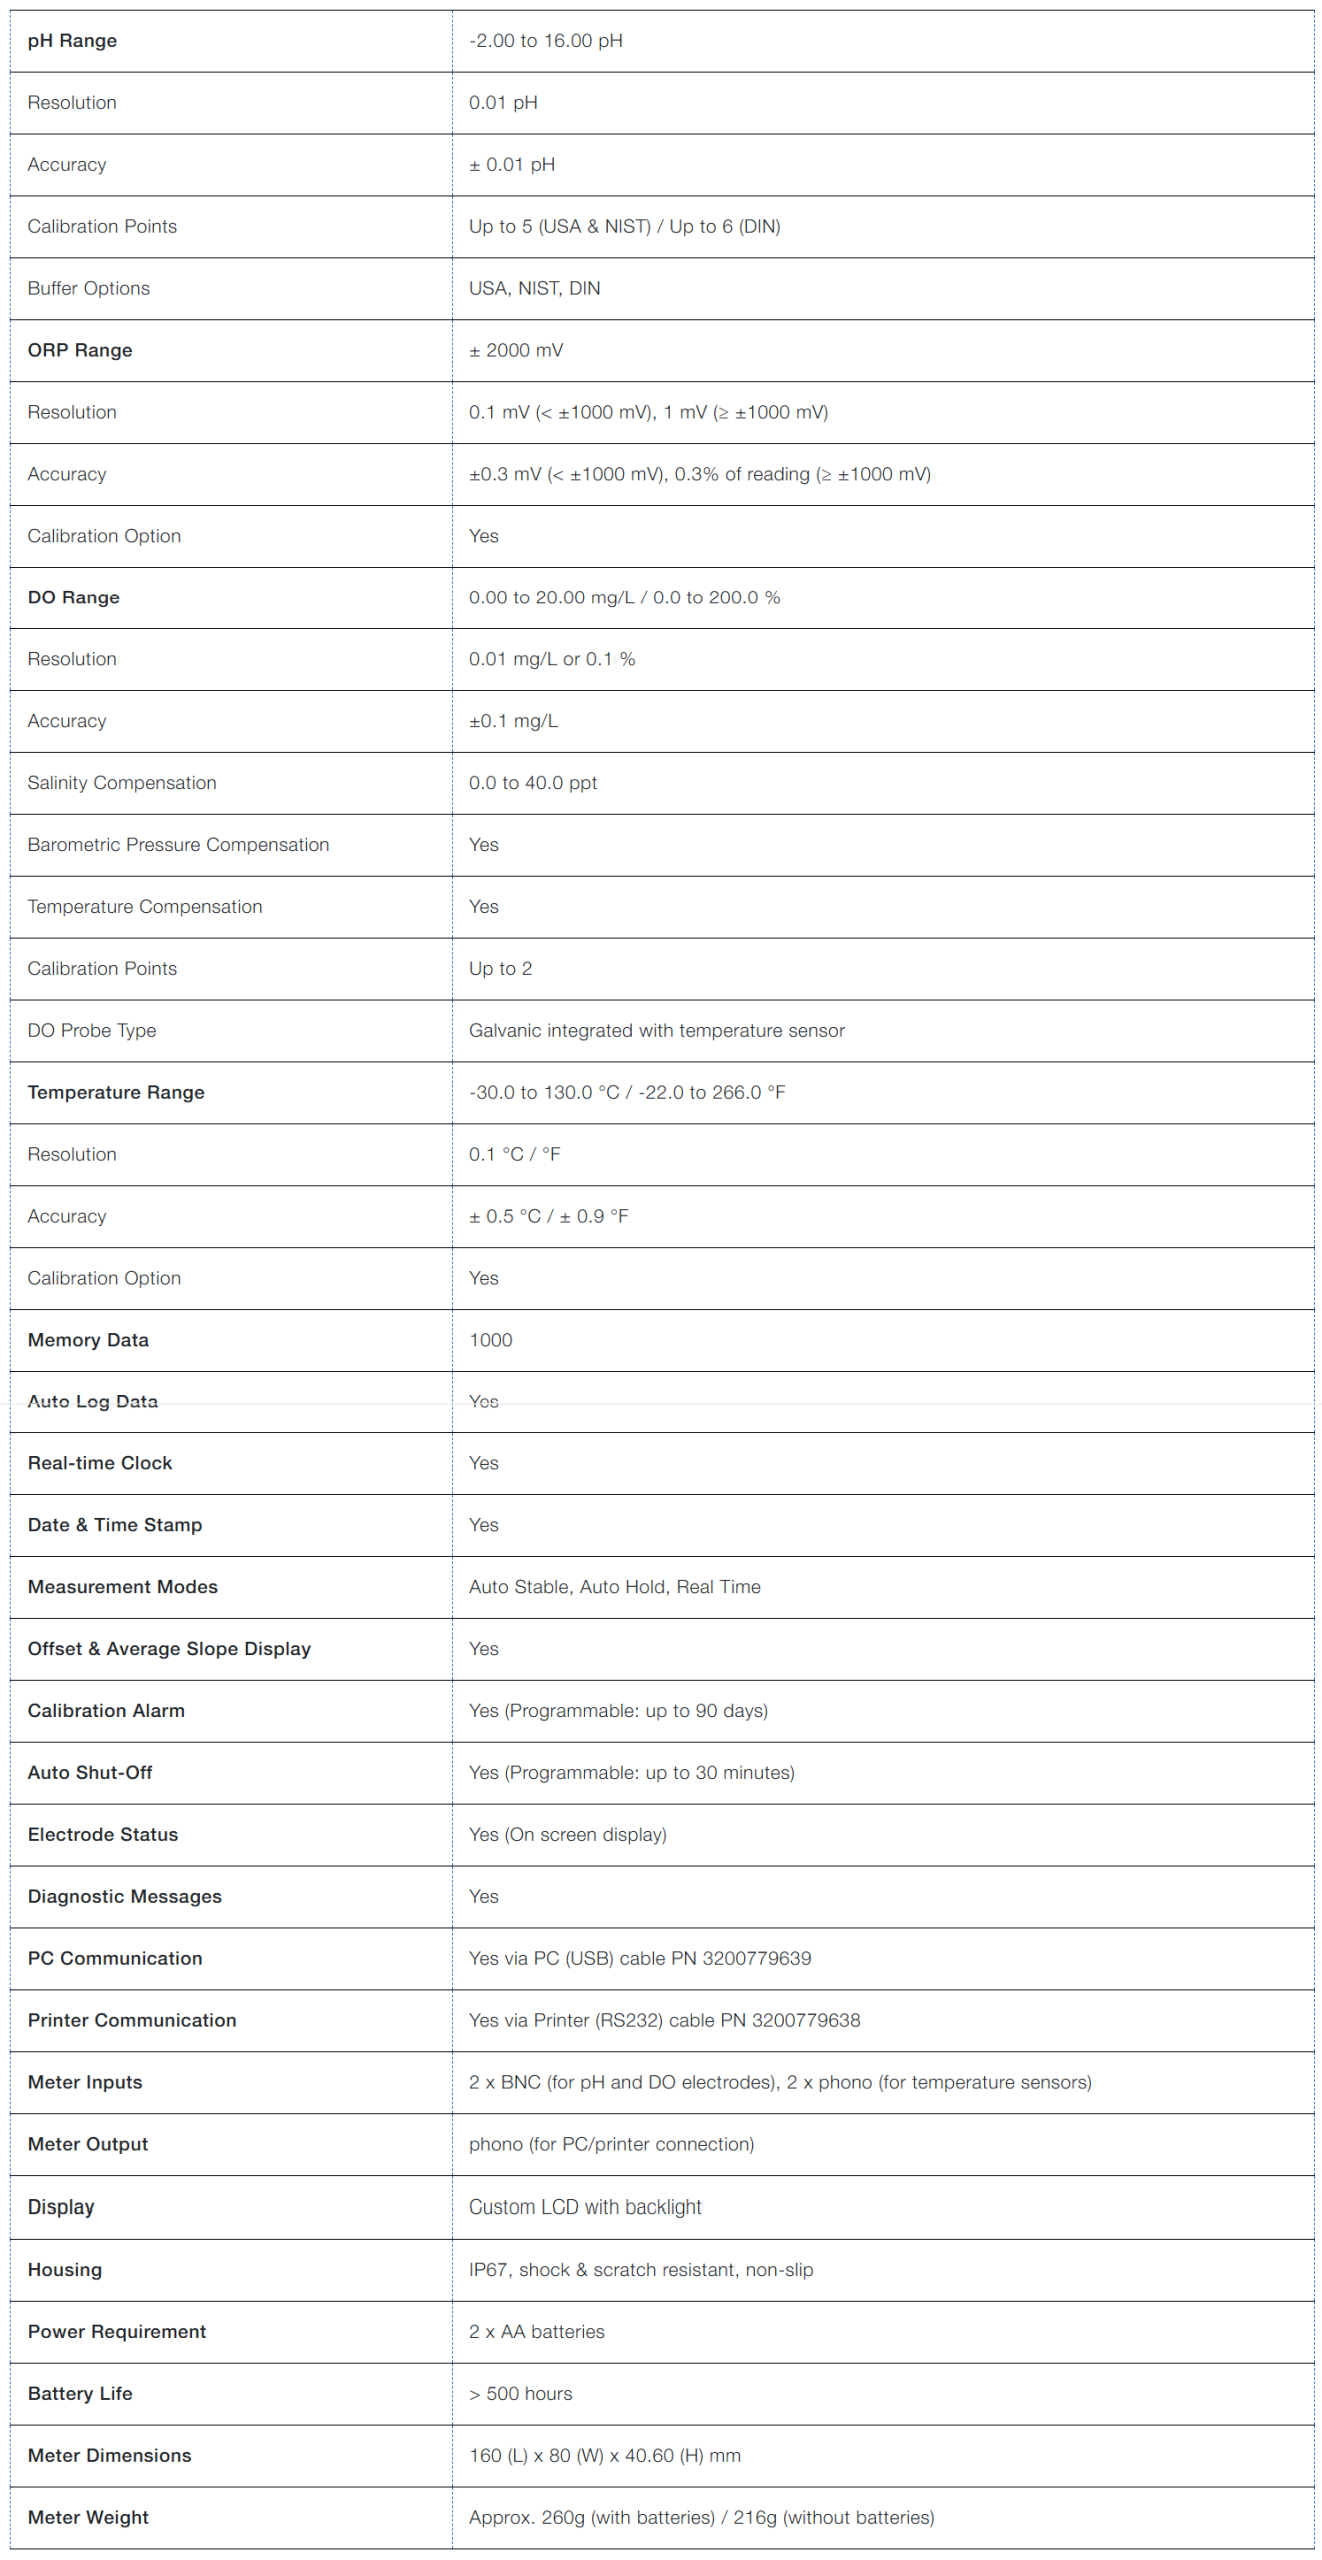Select the Real-time Clock label
1322x2560 pixels.
tap(100, 1463)
